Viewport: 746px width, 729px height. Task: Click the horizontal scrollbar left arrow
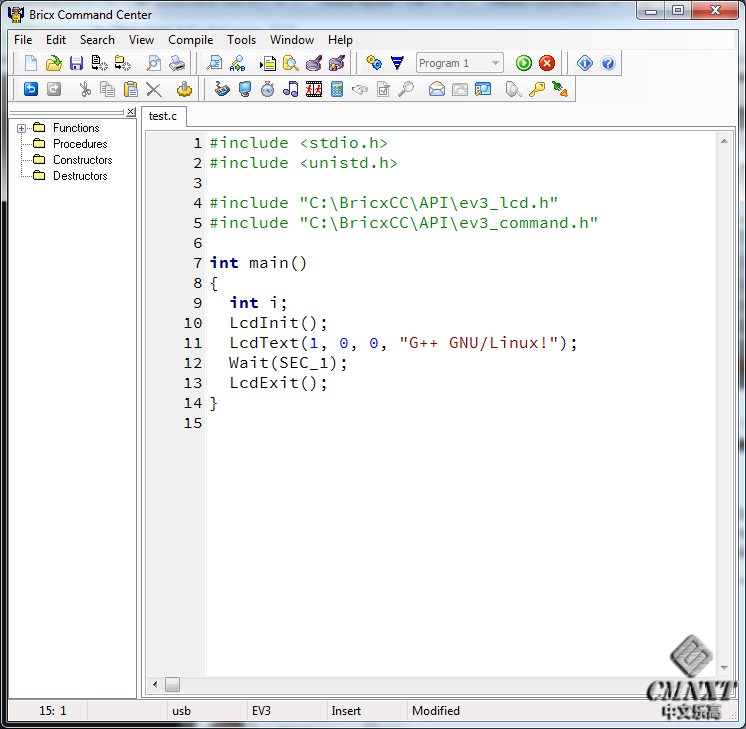(155, 684)
